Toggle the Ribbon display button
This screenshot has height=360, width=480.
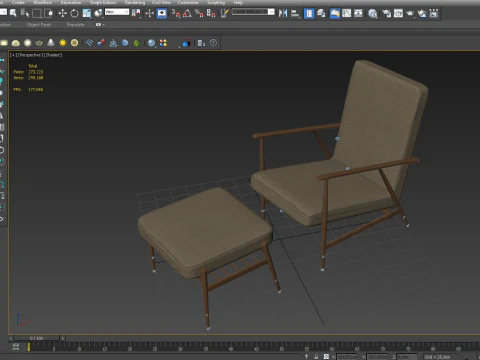335,13
